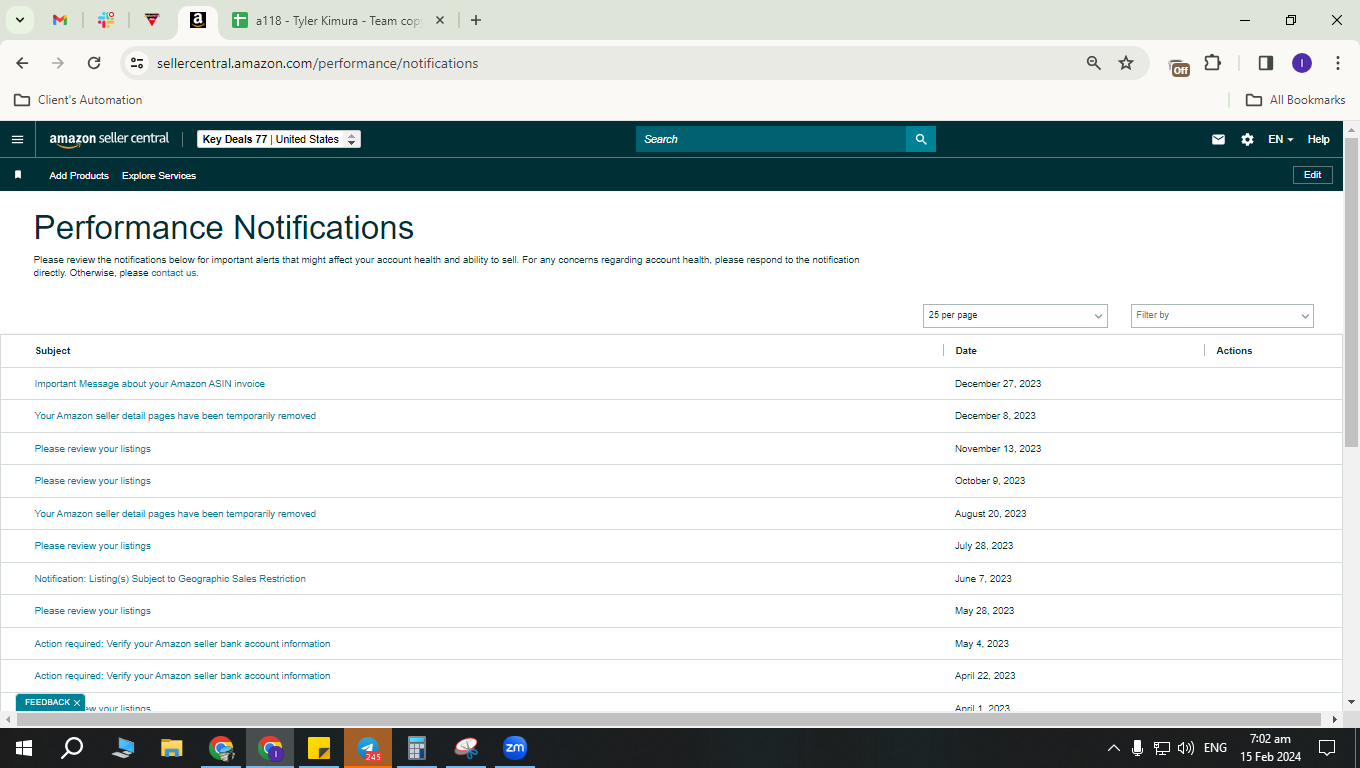
Task: Click the page vertical scrollbar
Action: [1351, 291]
